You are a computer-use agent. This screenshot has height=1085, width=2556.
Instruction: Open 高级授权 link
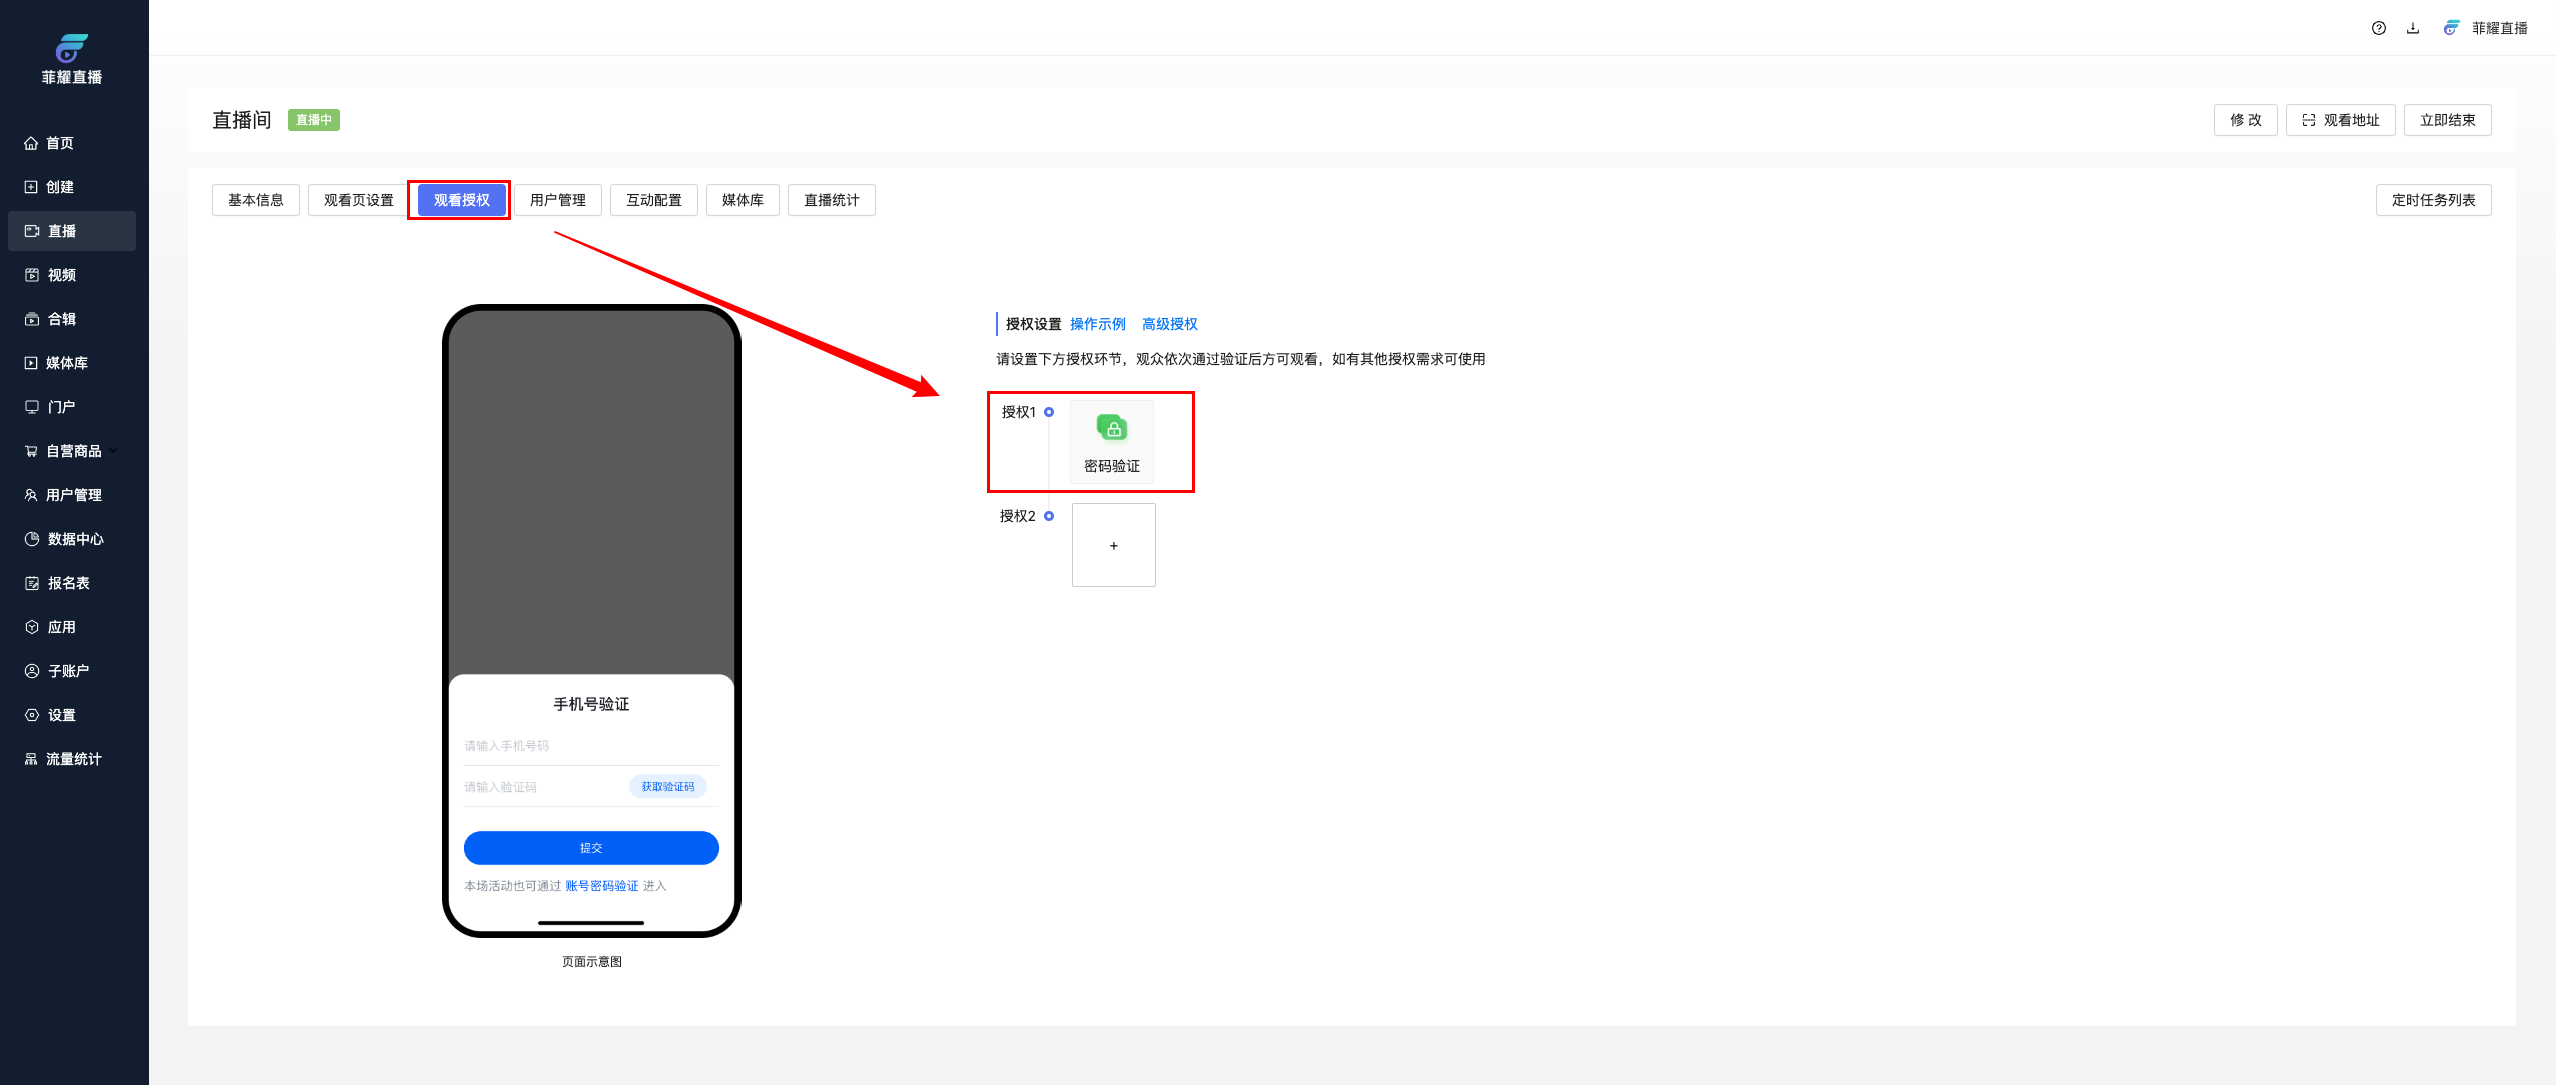[1169, 324]
